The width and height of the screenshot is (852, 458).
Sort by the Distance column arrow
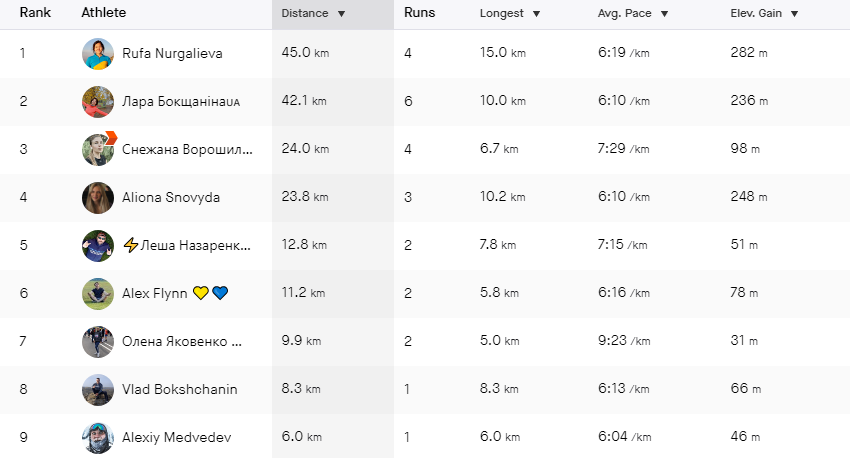click(341, 14)
